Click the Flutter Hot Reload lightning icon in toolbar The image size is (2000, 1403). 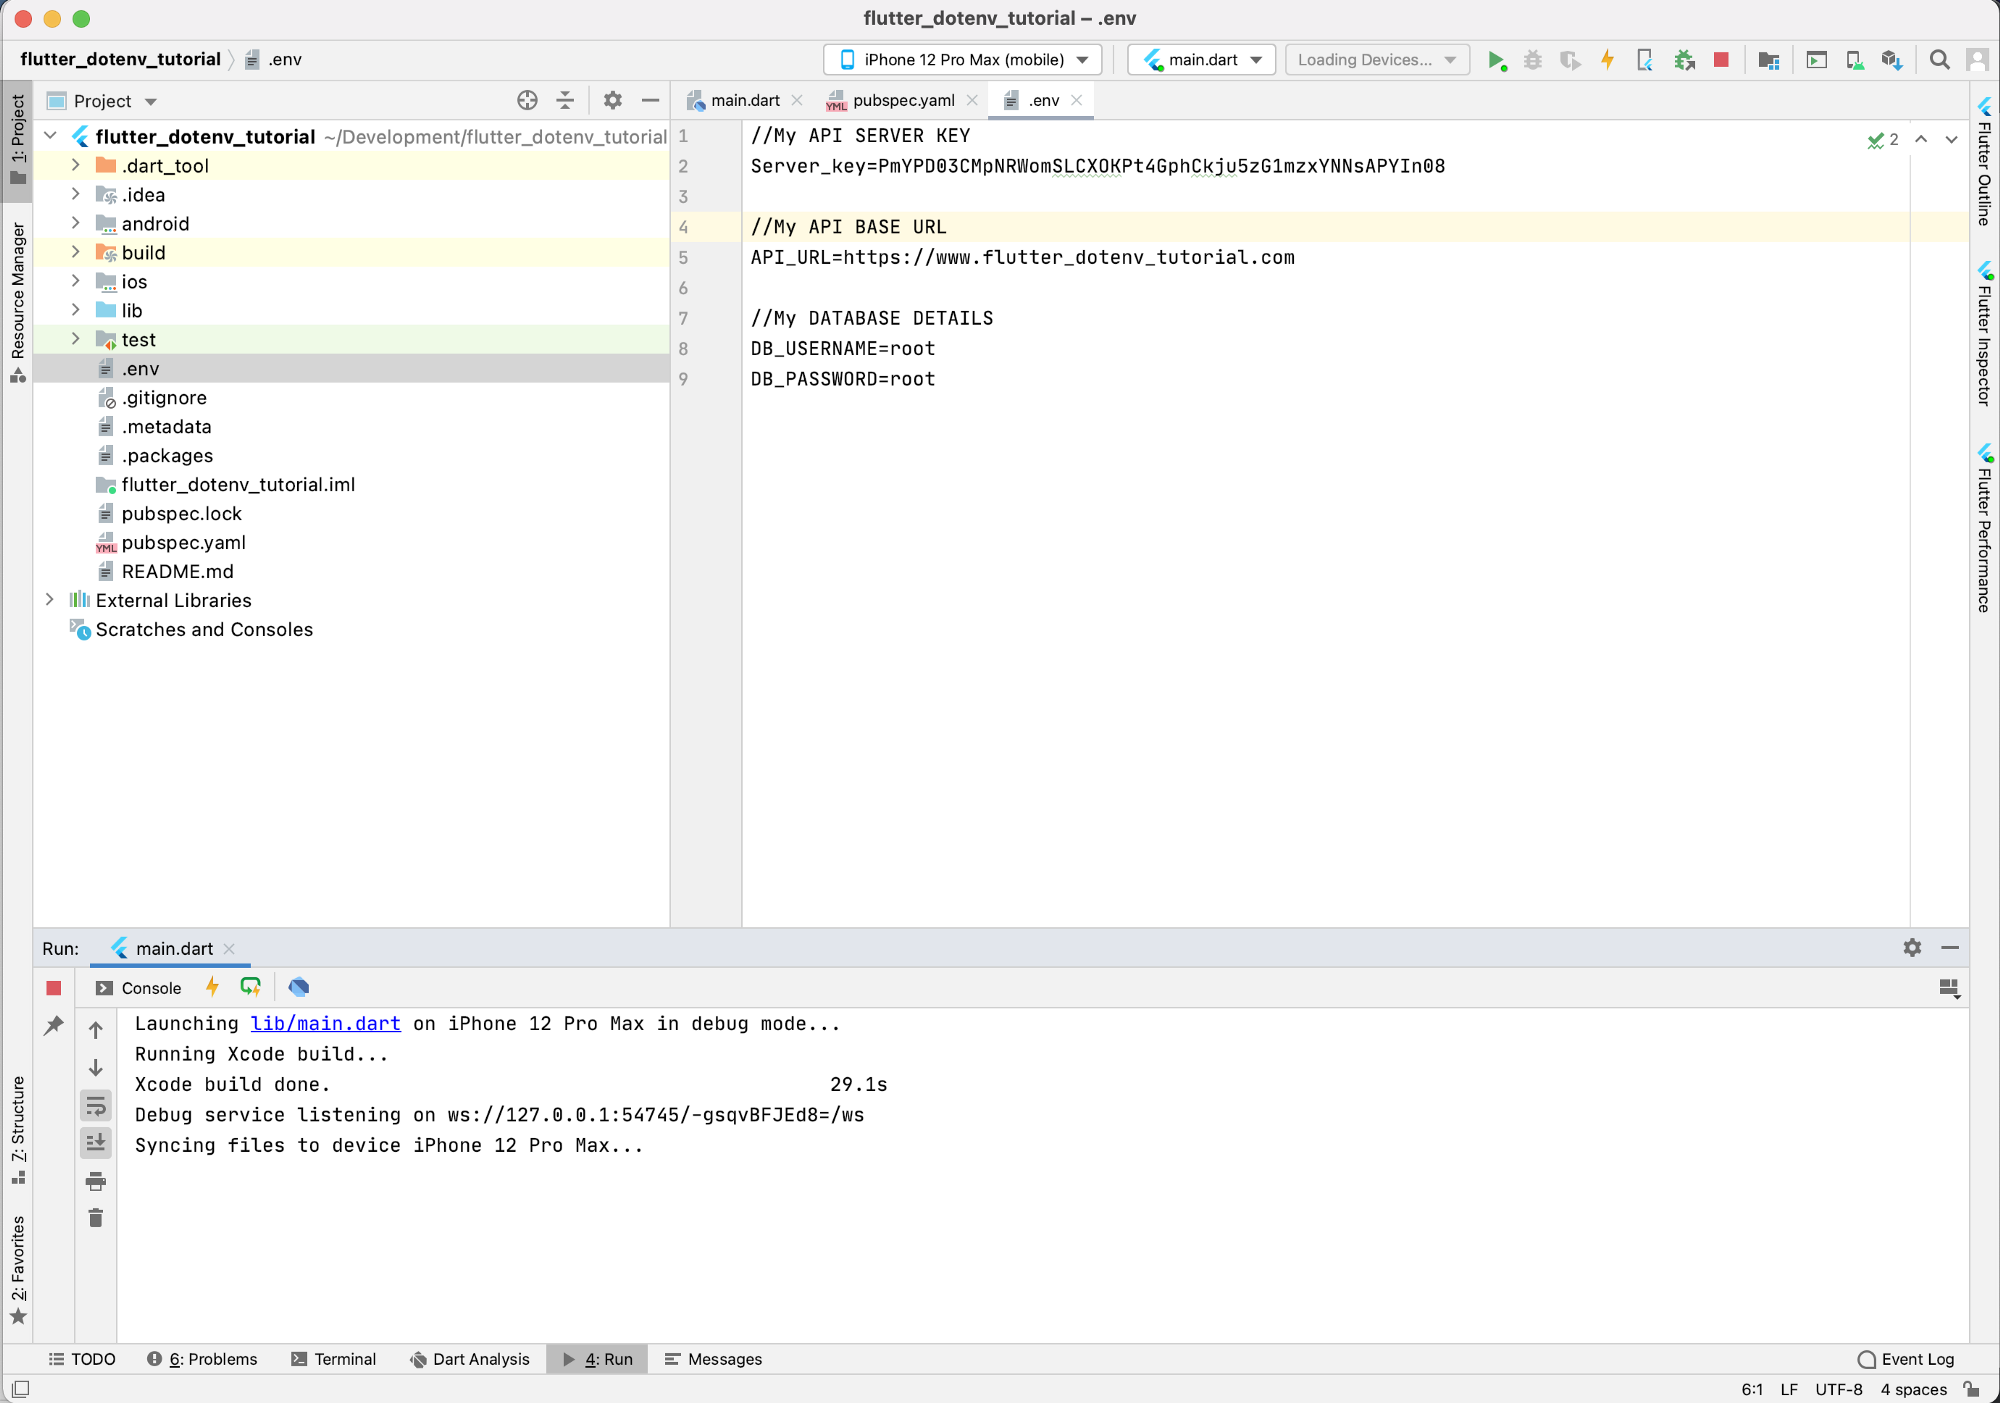(x=1607, y=60)
